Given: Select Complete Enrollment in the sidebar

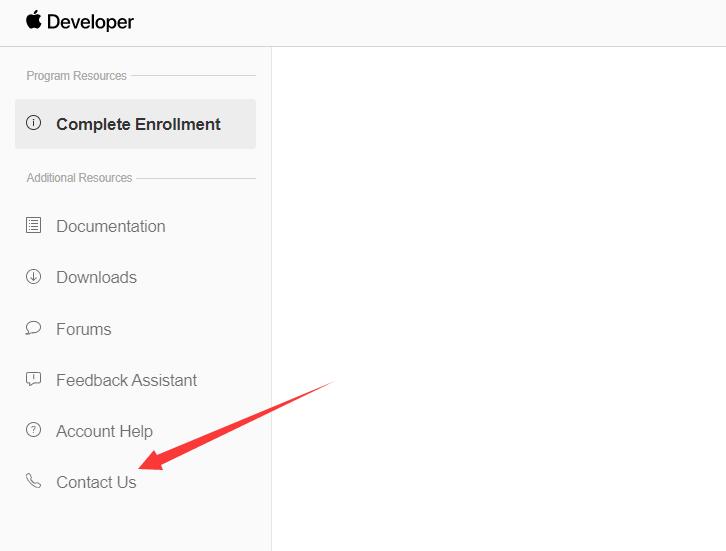Looking at the screenshot, I should tap(135, 124).
